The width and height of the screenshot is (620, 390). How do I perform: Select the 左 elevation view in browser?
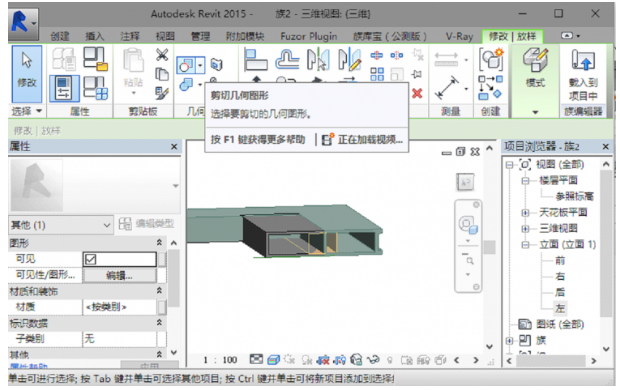coord(560,308)
